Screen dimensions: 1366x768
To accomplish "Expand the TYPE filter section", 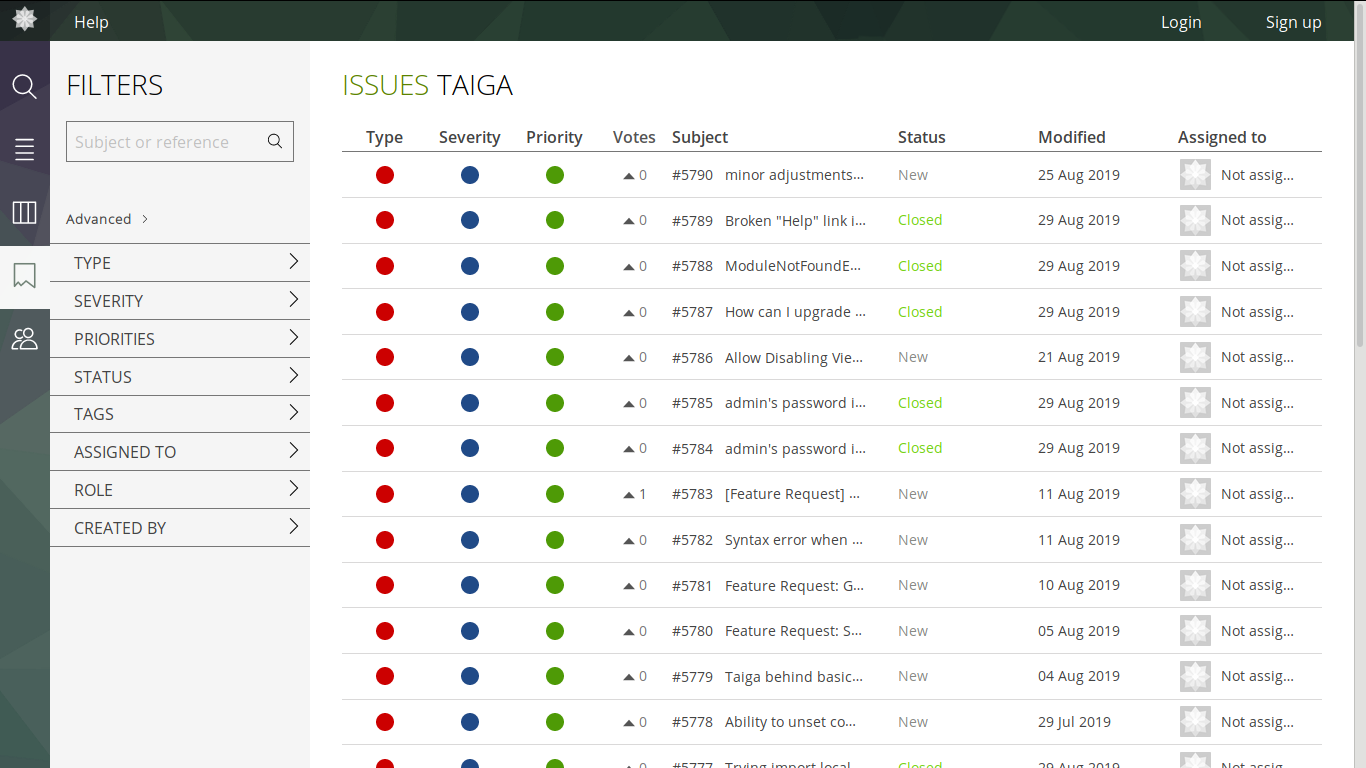I will [x=180, y=263].
